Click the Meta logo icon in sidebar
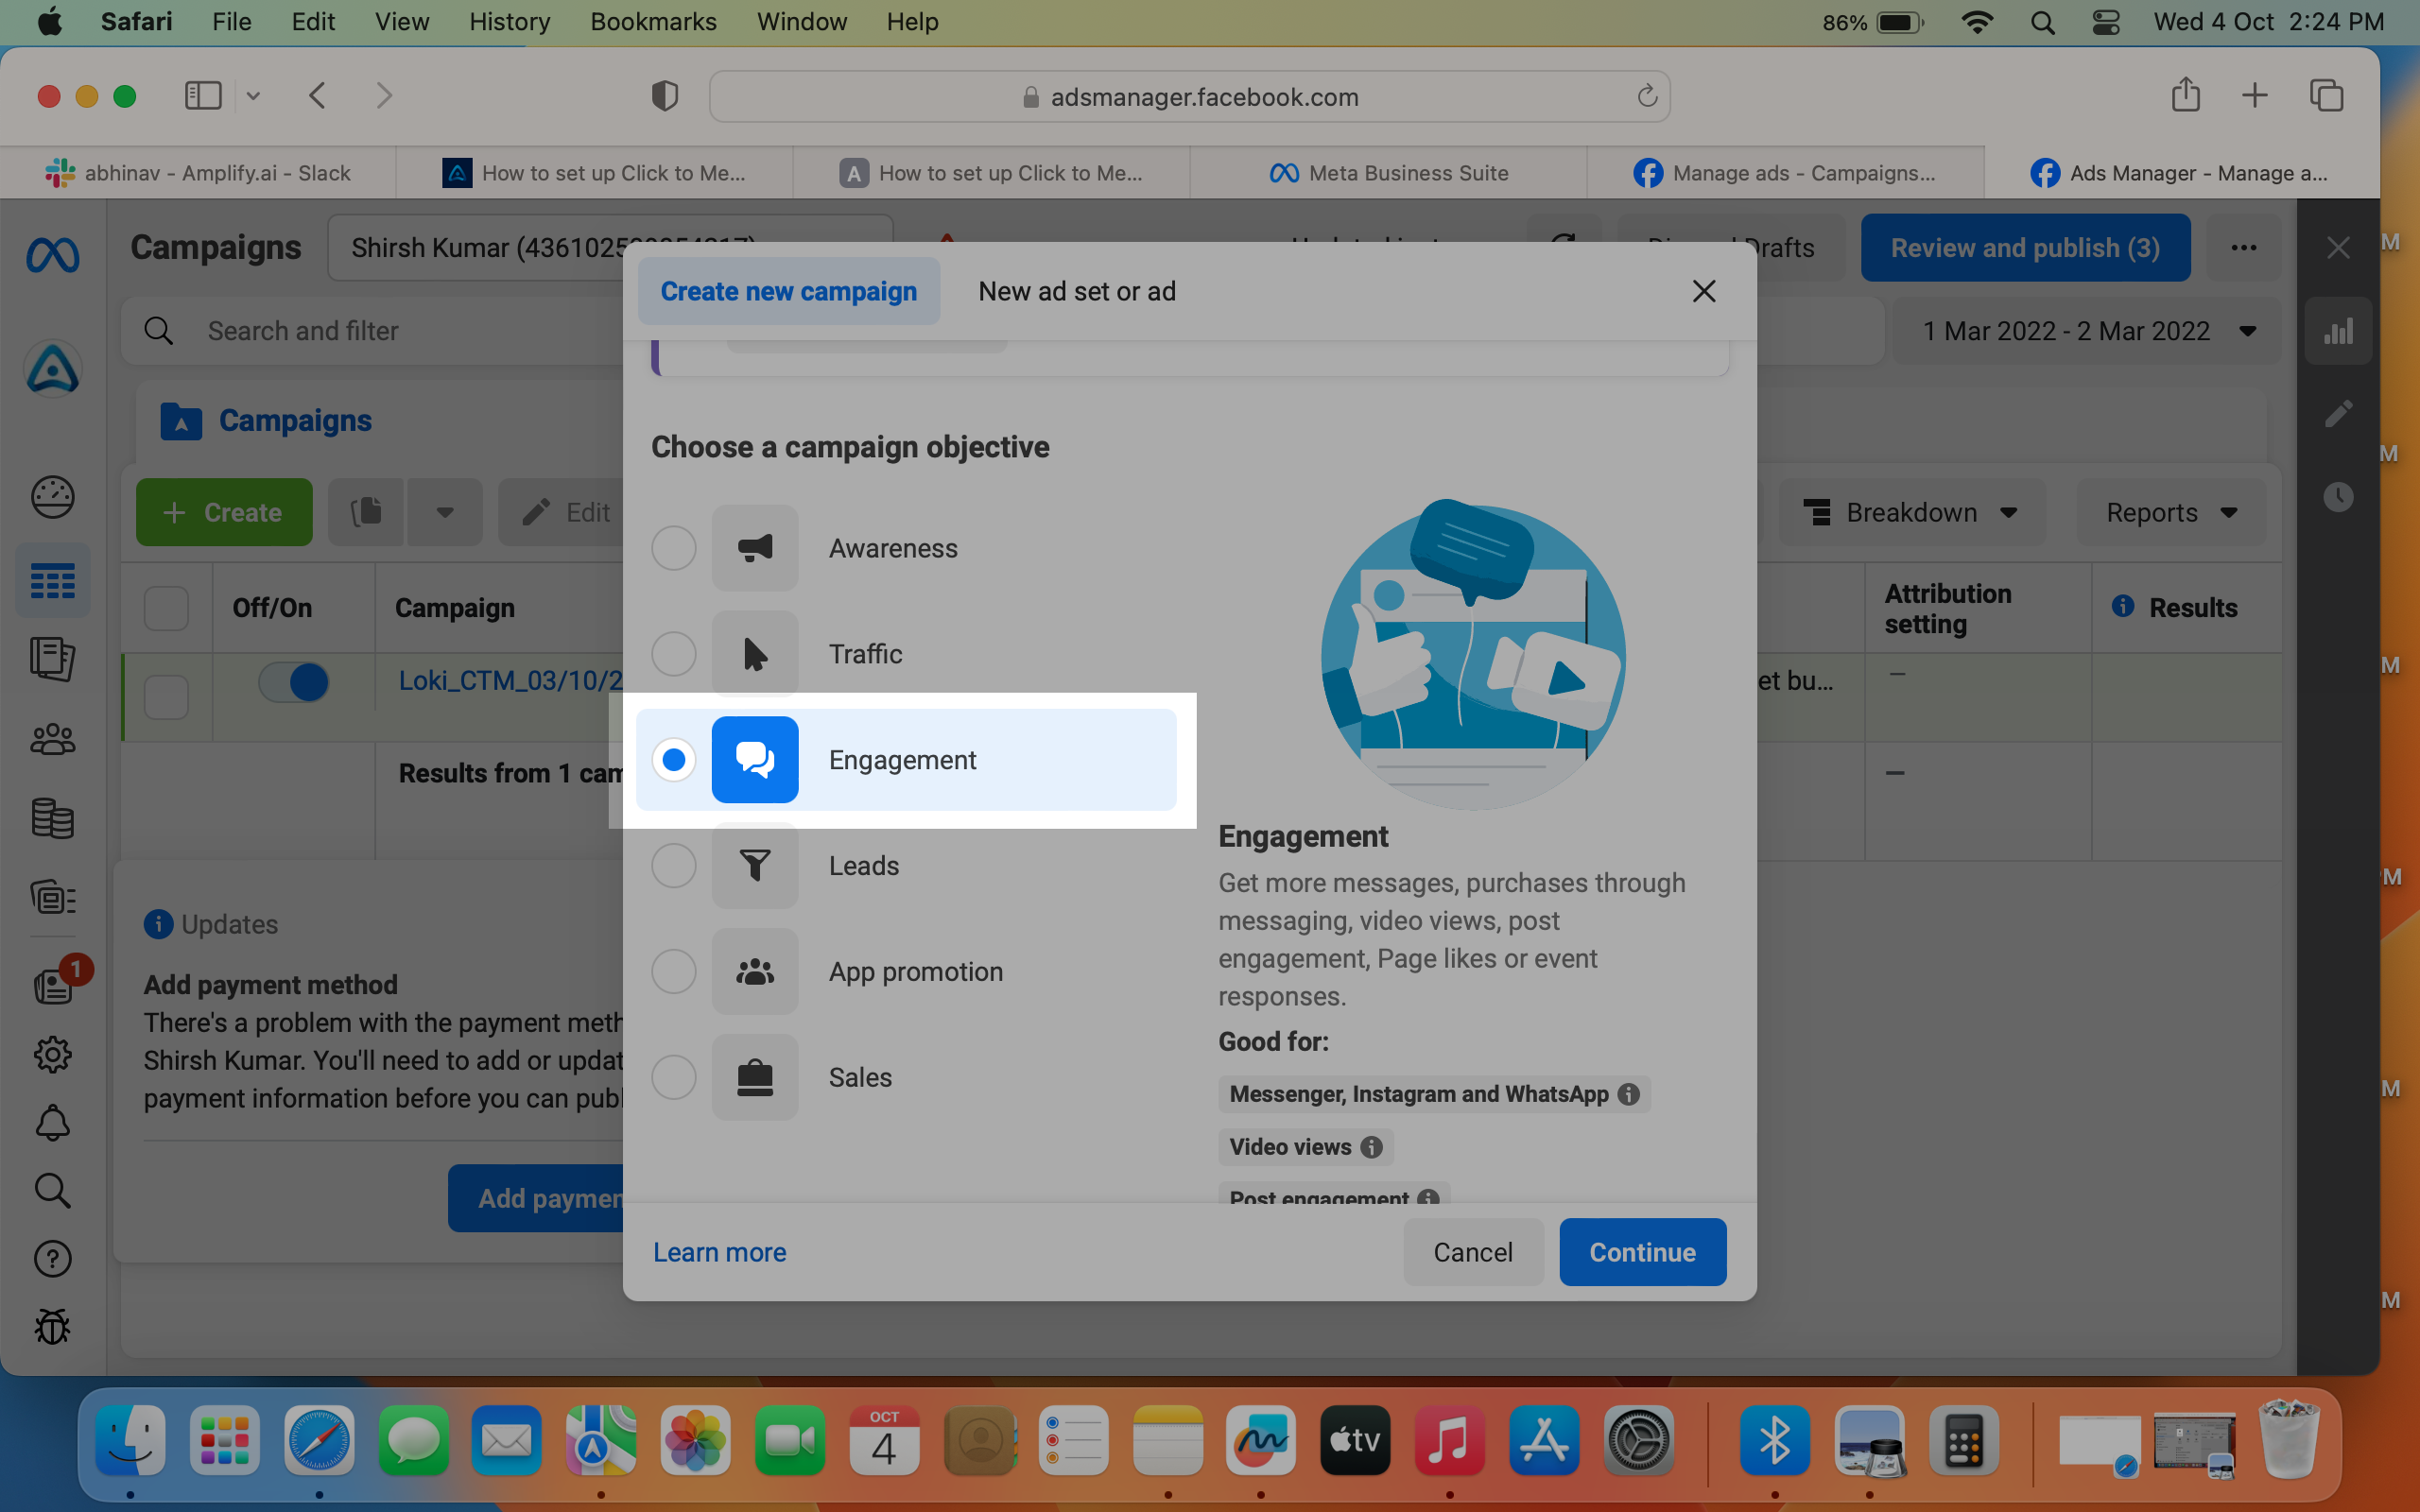 coord(53,256)
